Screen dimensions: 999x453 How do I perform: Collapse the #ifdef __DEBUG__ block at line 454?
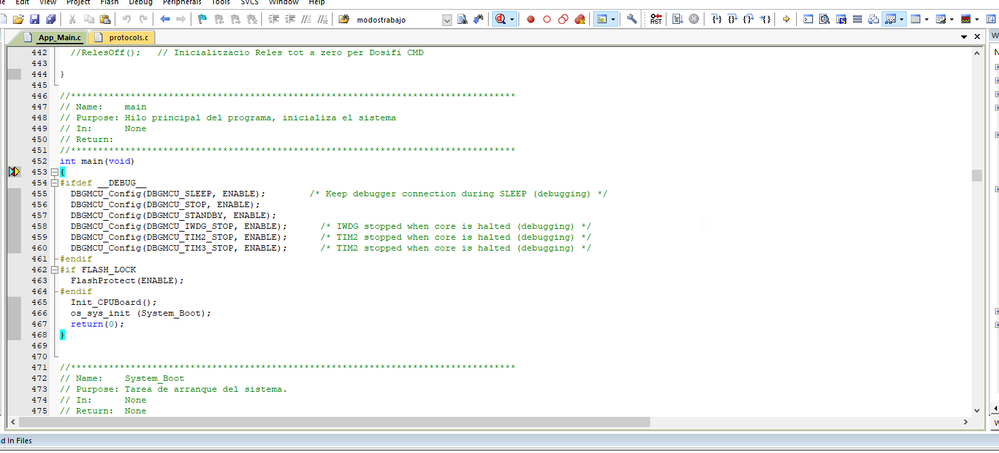(54, 183)
